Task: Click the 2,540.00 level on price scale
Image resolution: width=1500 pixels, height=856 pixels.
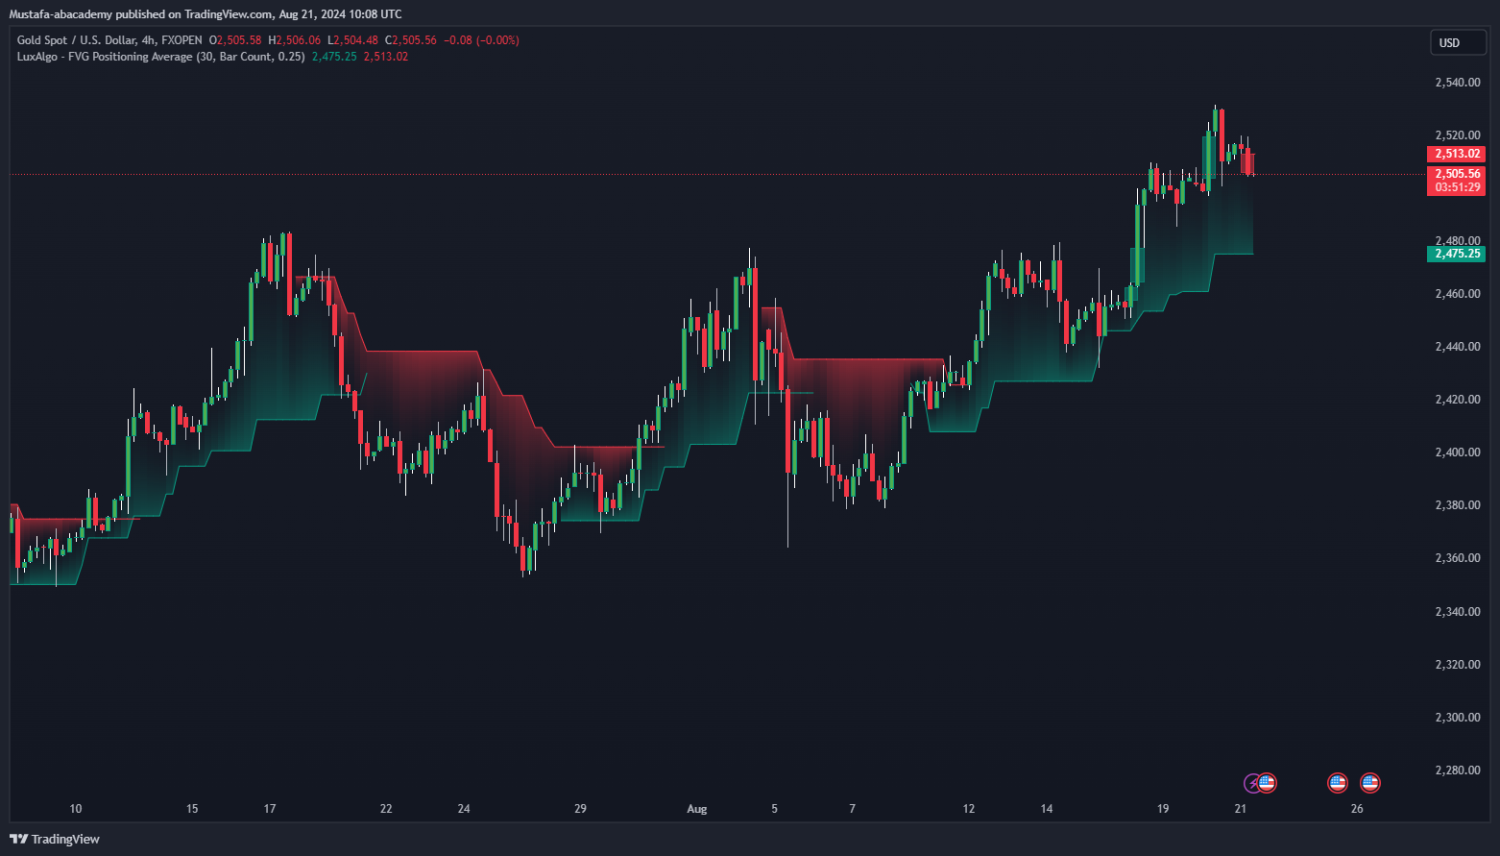Action: (1457, 83)
